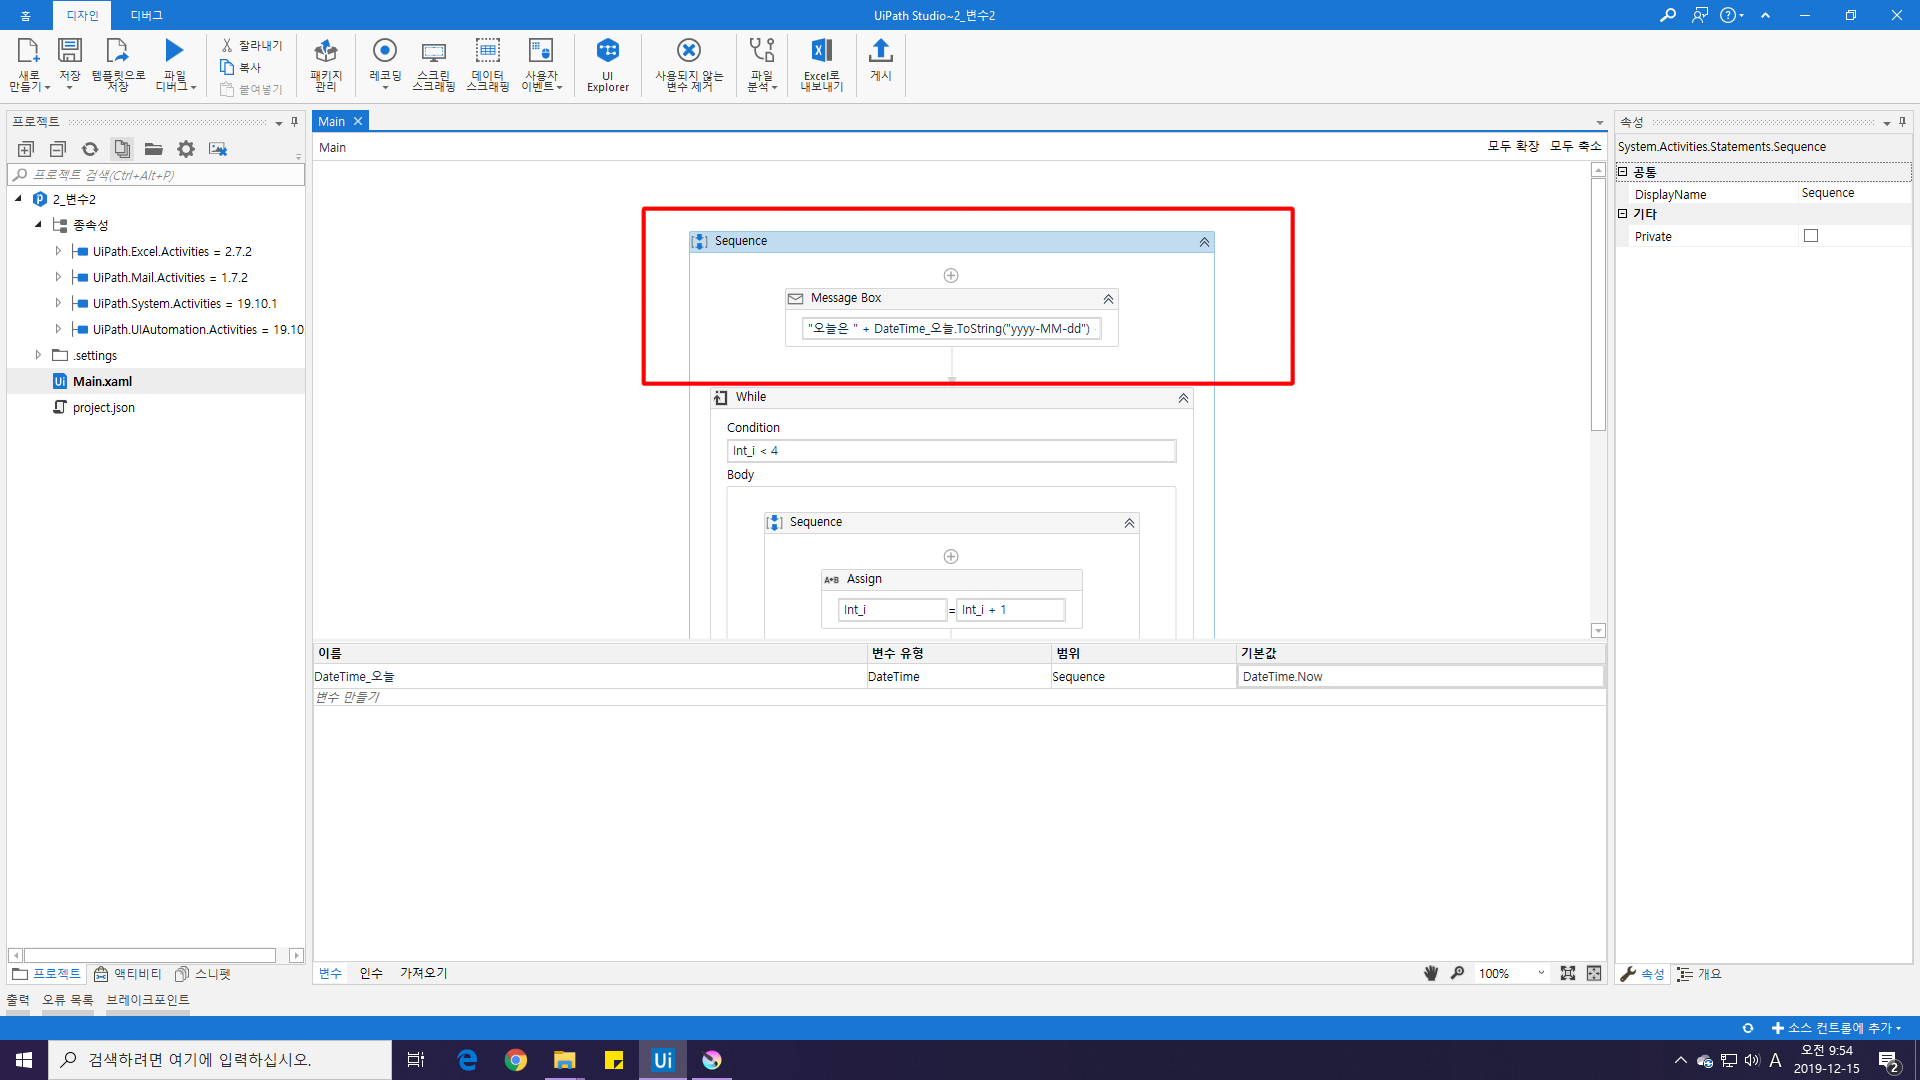Open Chrome from the taskbar
This screenshot has height=1080, width=1920.
click(516, 1060)
